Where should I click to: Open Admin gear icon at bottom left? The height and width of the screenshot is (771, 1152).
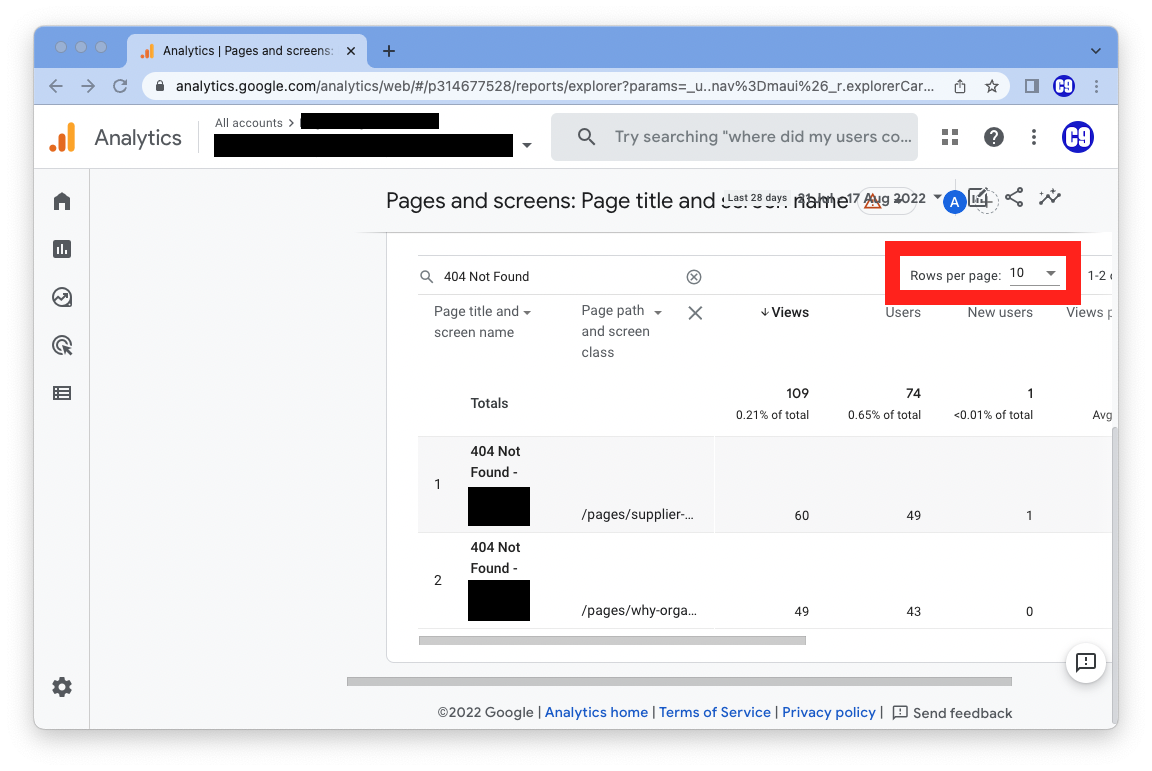(x=62, y=687)
